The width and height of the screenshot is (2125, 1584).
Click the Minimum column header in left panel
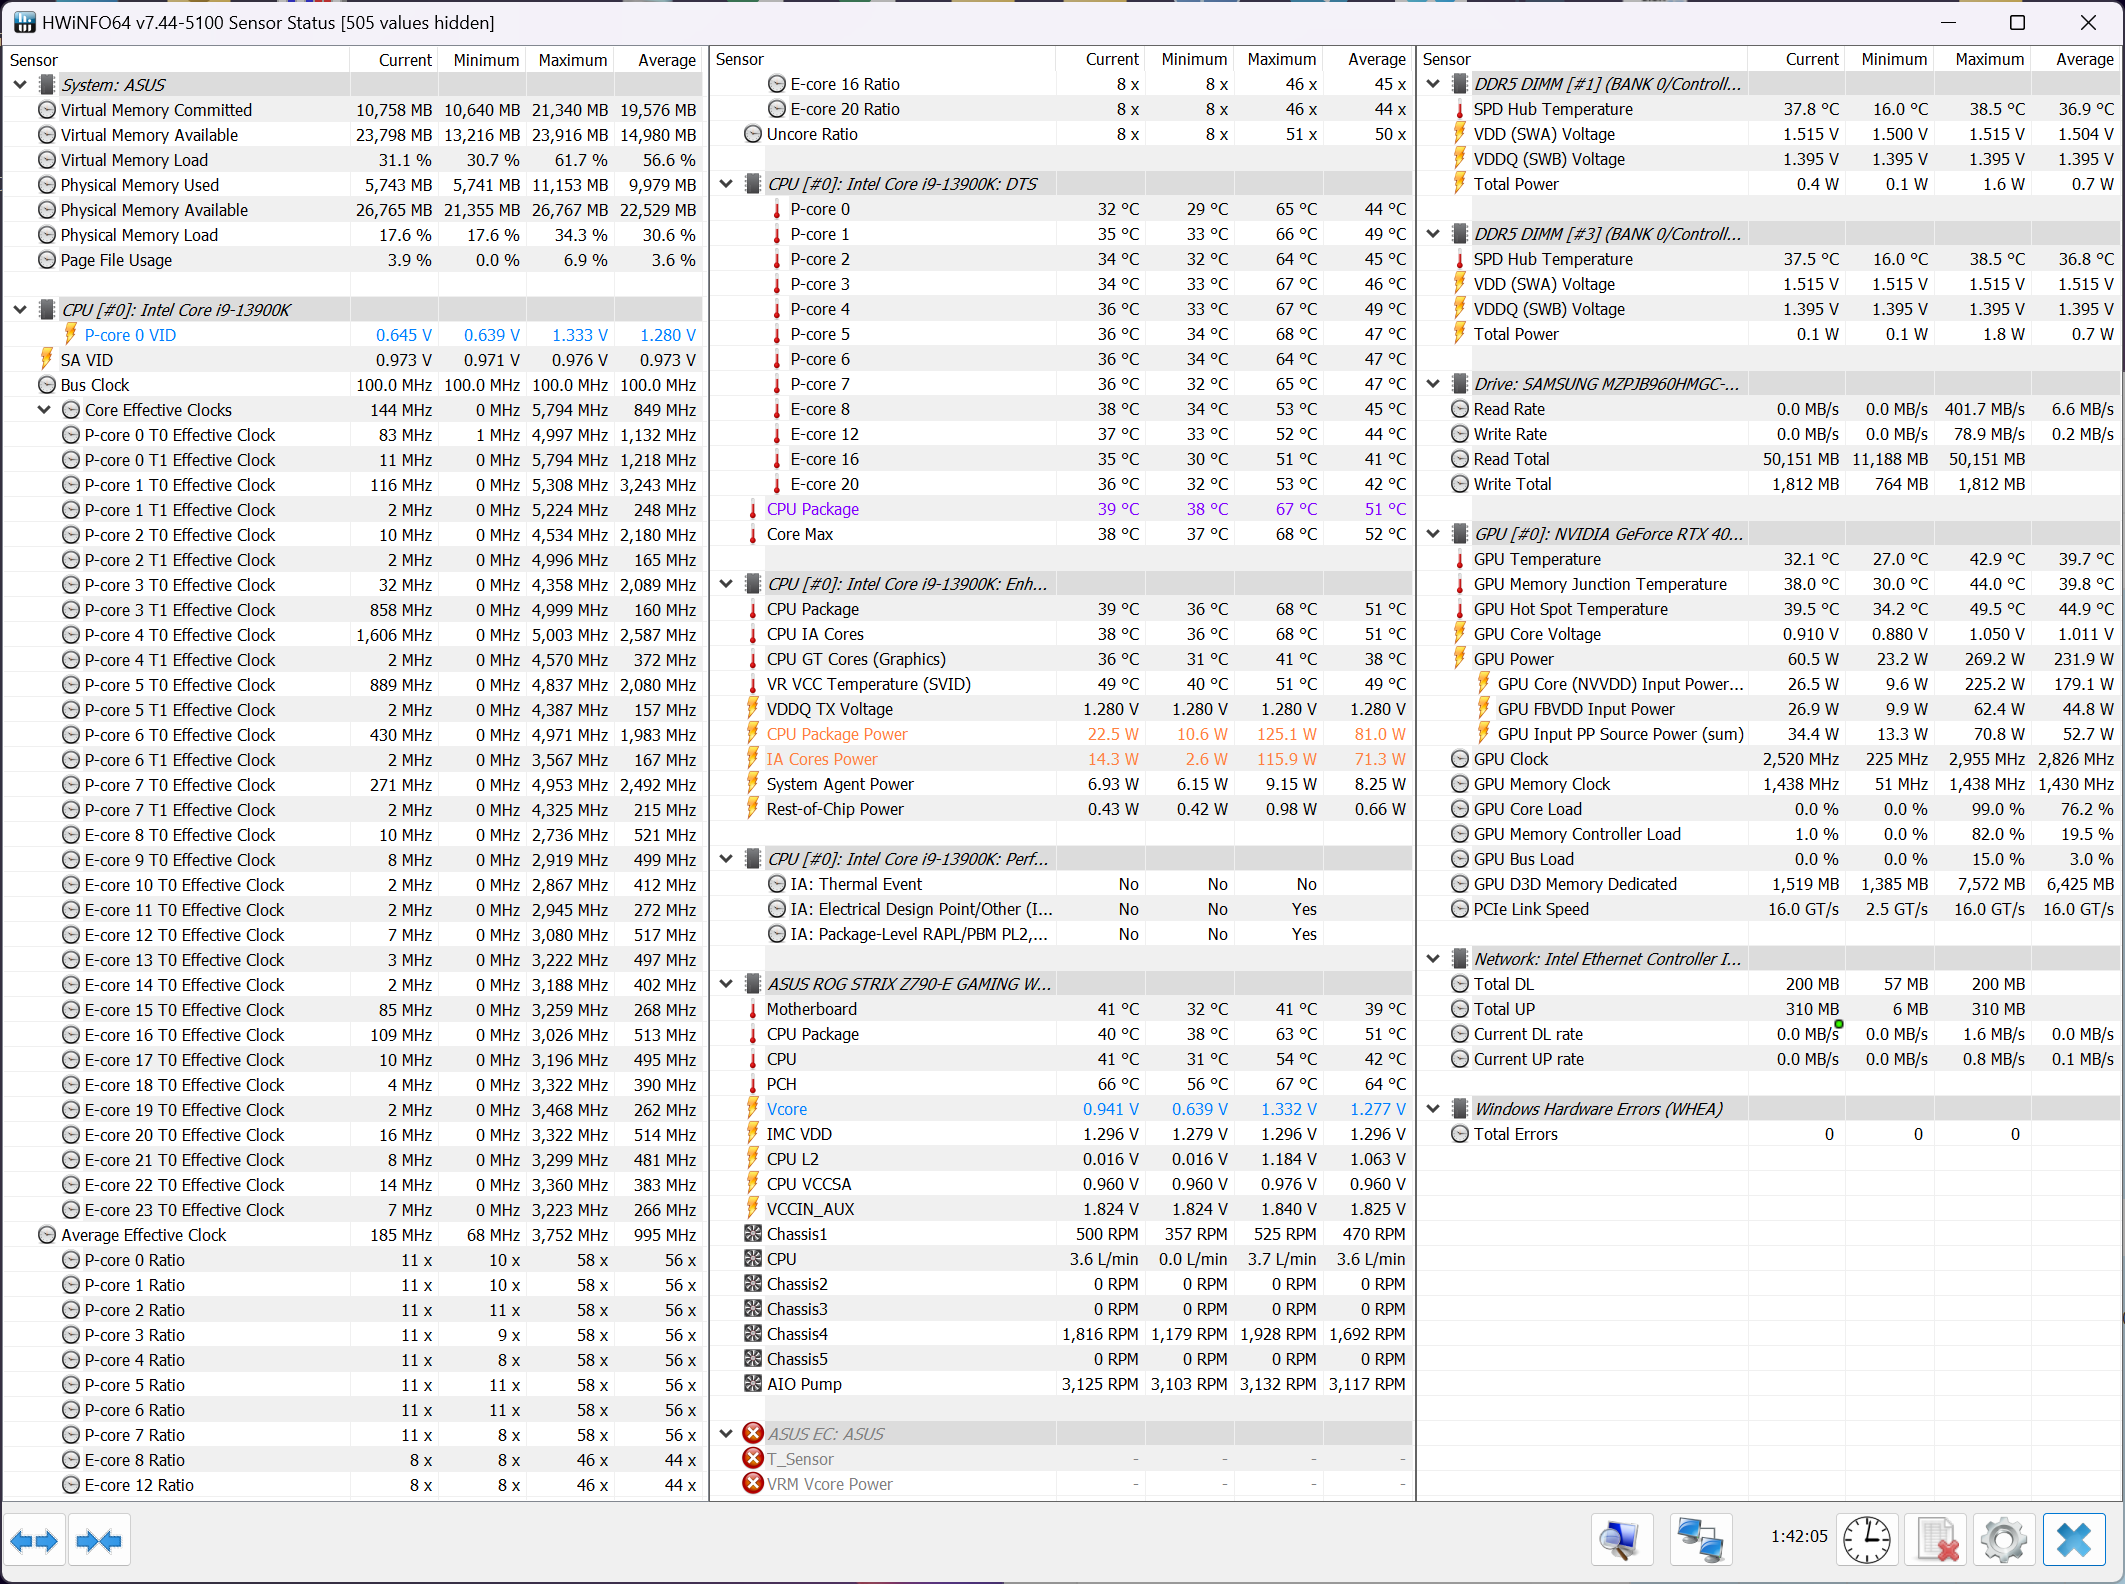pos(480,60)
